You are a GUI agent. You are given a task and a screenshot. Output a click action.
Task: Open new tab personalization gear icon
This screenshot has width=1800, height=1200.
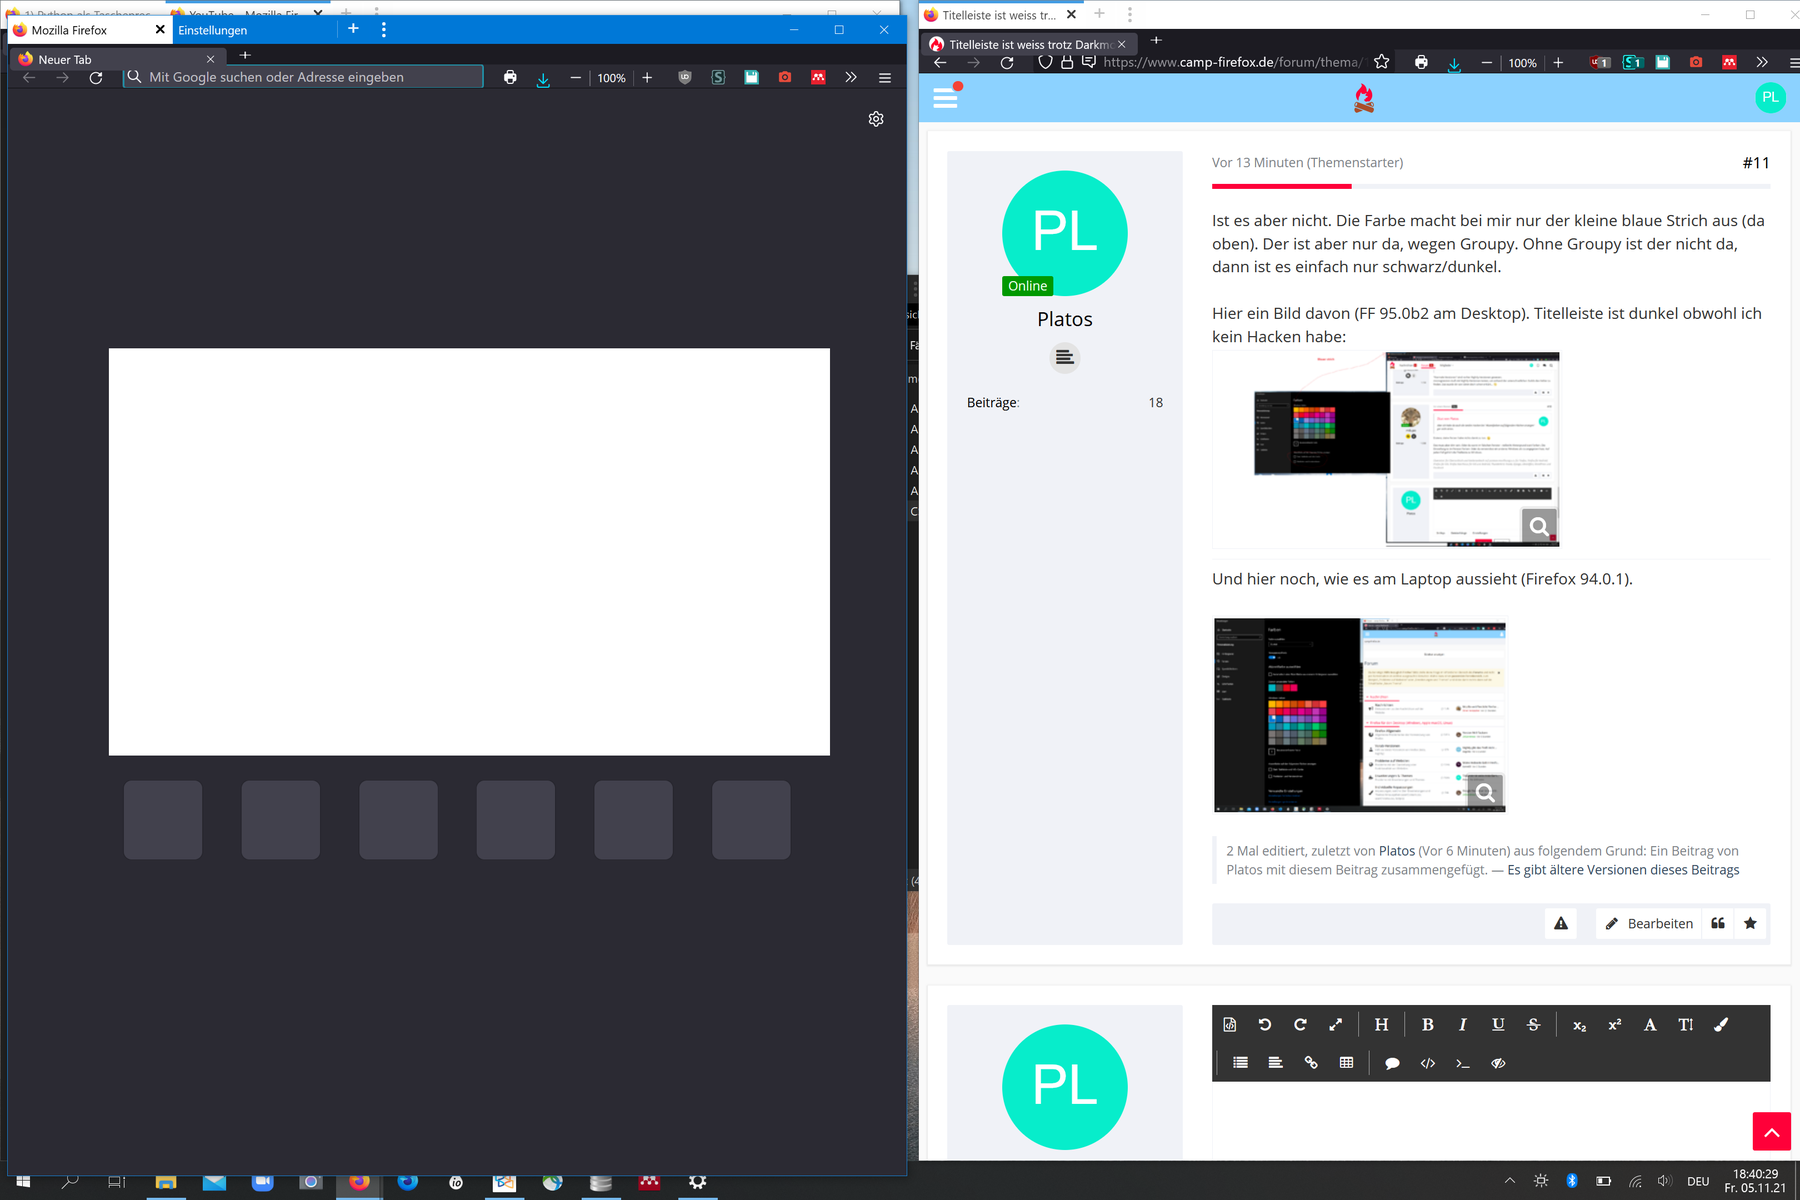[x=876, y=119]
